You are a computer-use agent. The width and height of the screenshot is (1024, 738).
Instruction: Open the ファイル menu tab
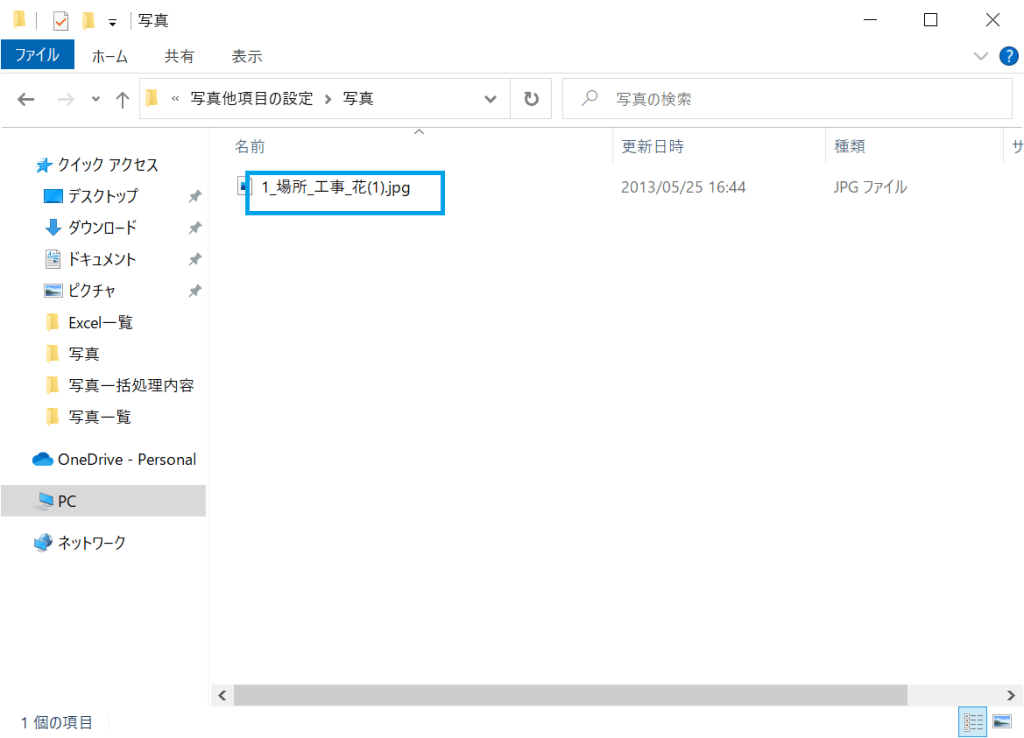pos(37,56)
